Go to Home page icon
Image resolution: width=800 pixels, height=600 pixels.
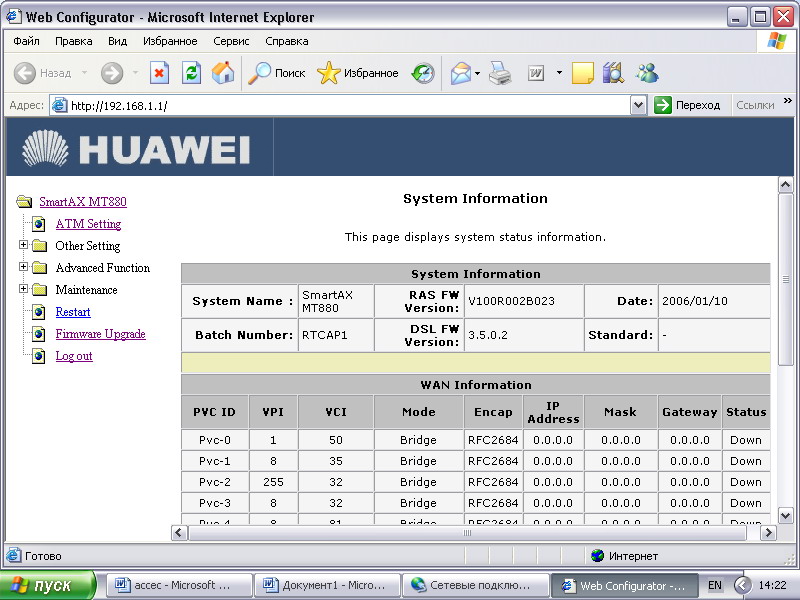(223, 73)
